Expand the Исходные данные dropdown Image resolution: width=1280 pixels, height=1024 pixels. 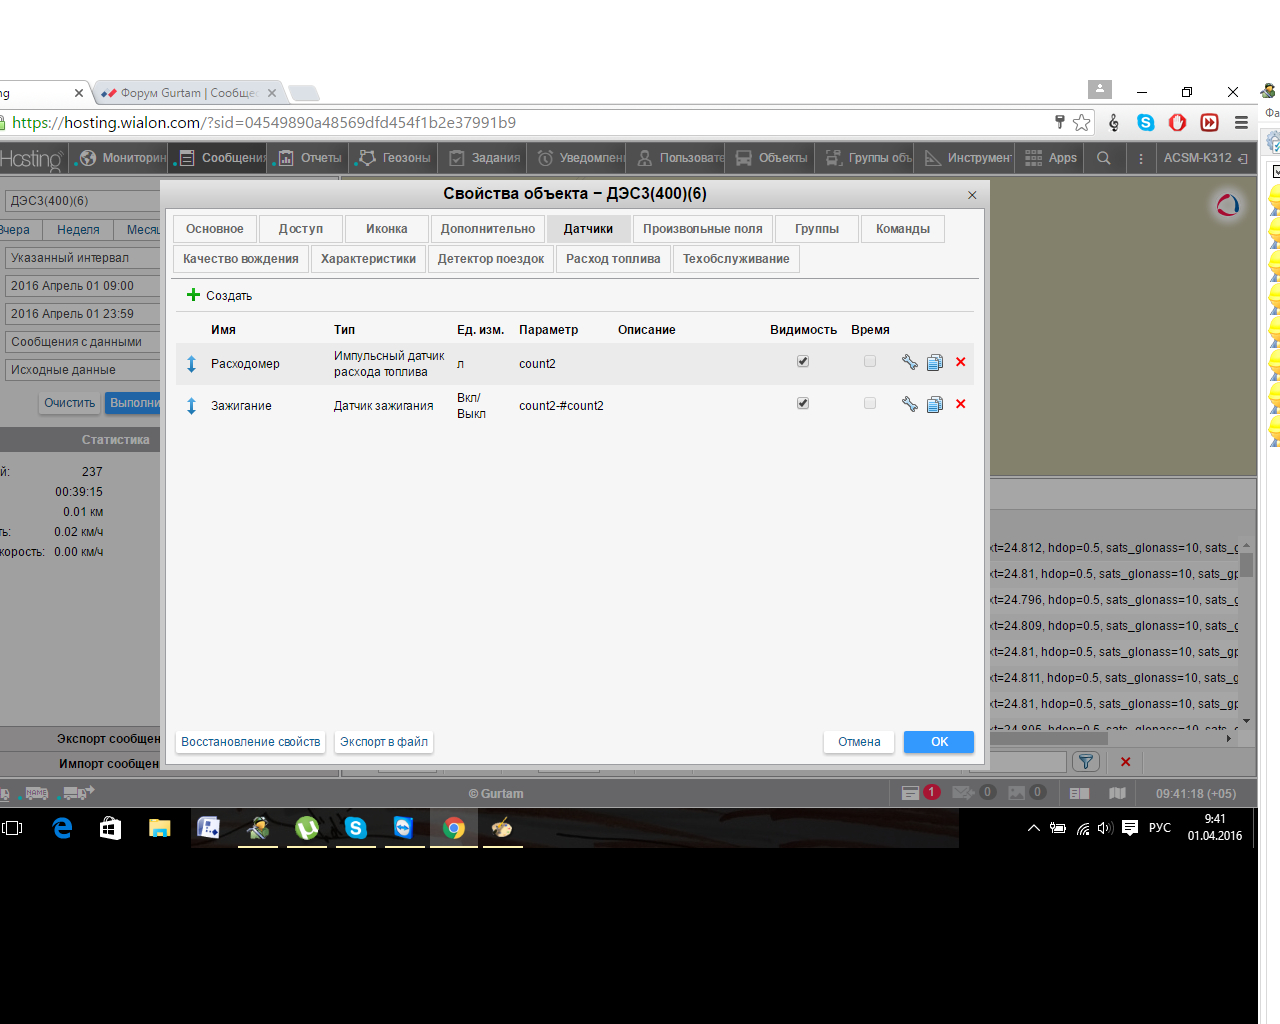82,370
